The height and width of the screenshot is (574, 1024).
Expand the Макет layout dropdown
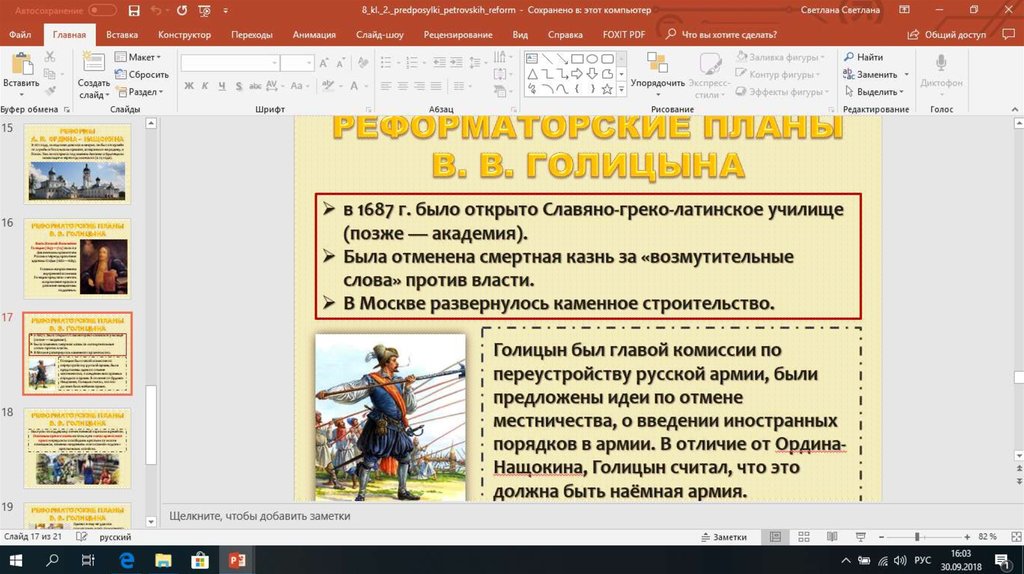[x=140, y=57]
